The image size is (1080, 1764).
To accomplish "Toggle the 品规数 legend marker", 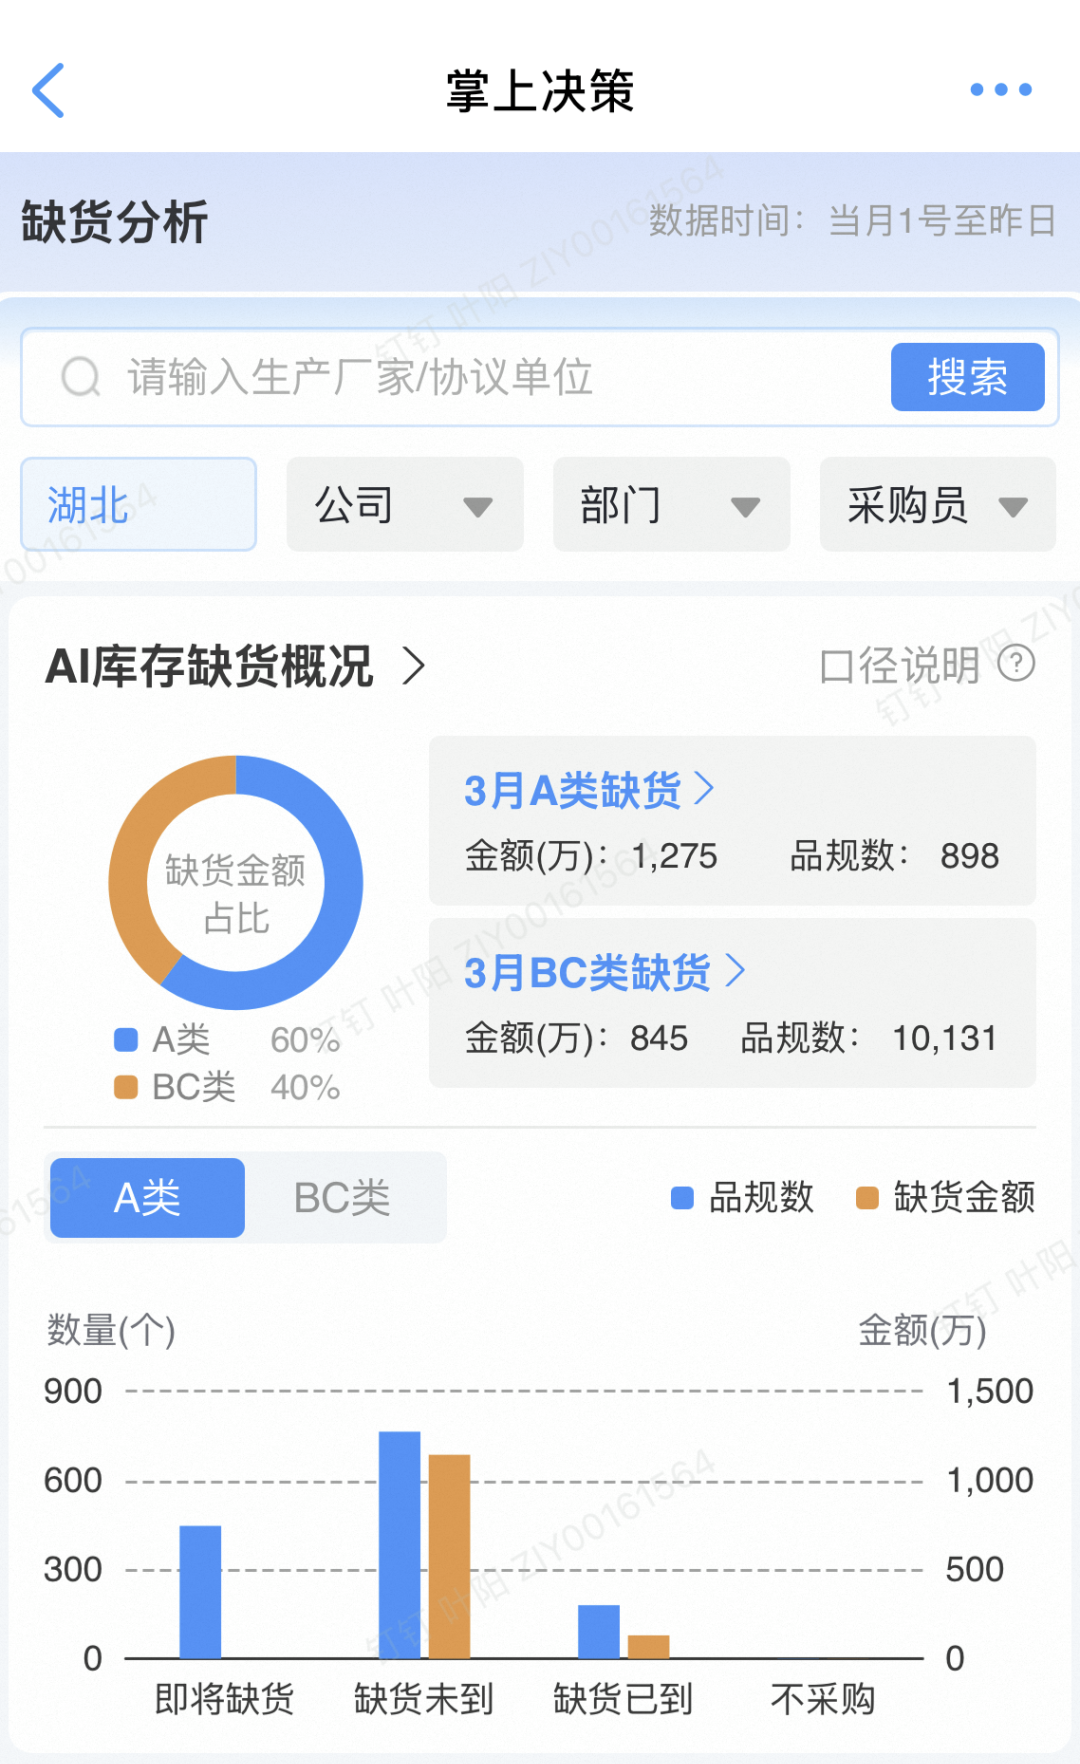I will (682, 1198).
